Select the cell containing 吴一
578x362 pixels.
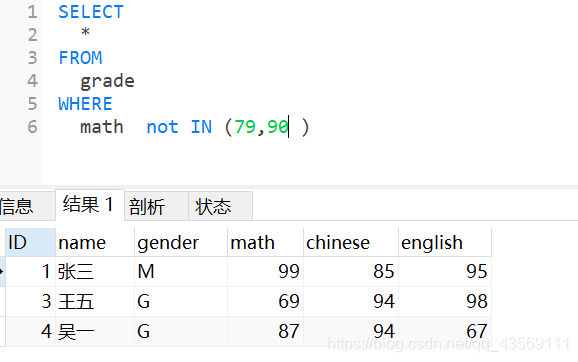[95, 331]
